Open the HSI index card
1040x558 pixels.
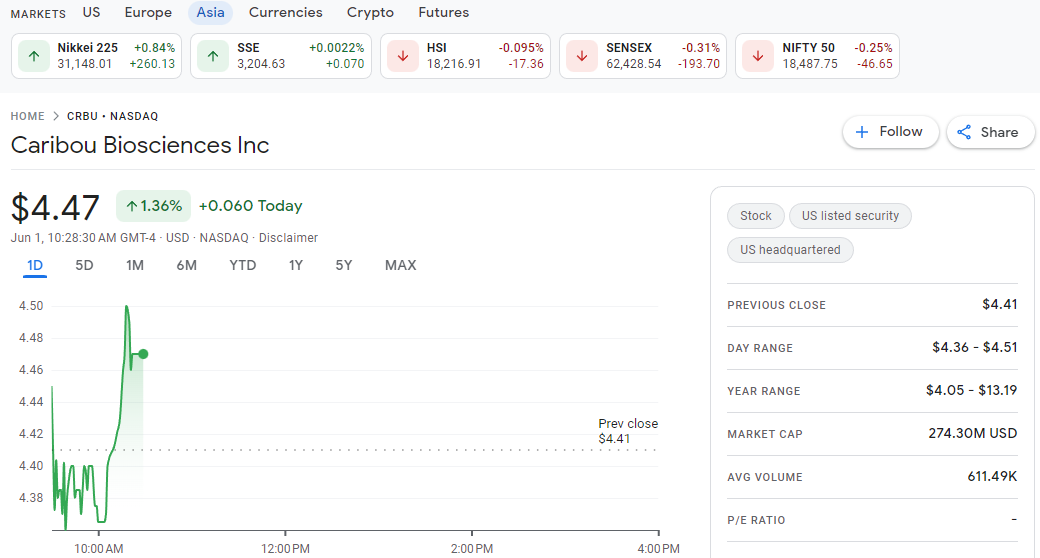click(x=465, y=56)
